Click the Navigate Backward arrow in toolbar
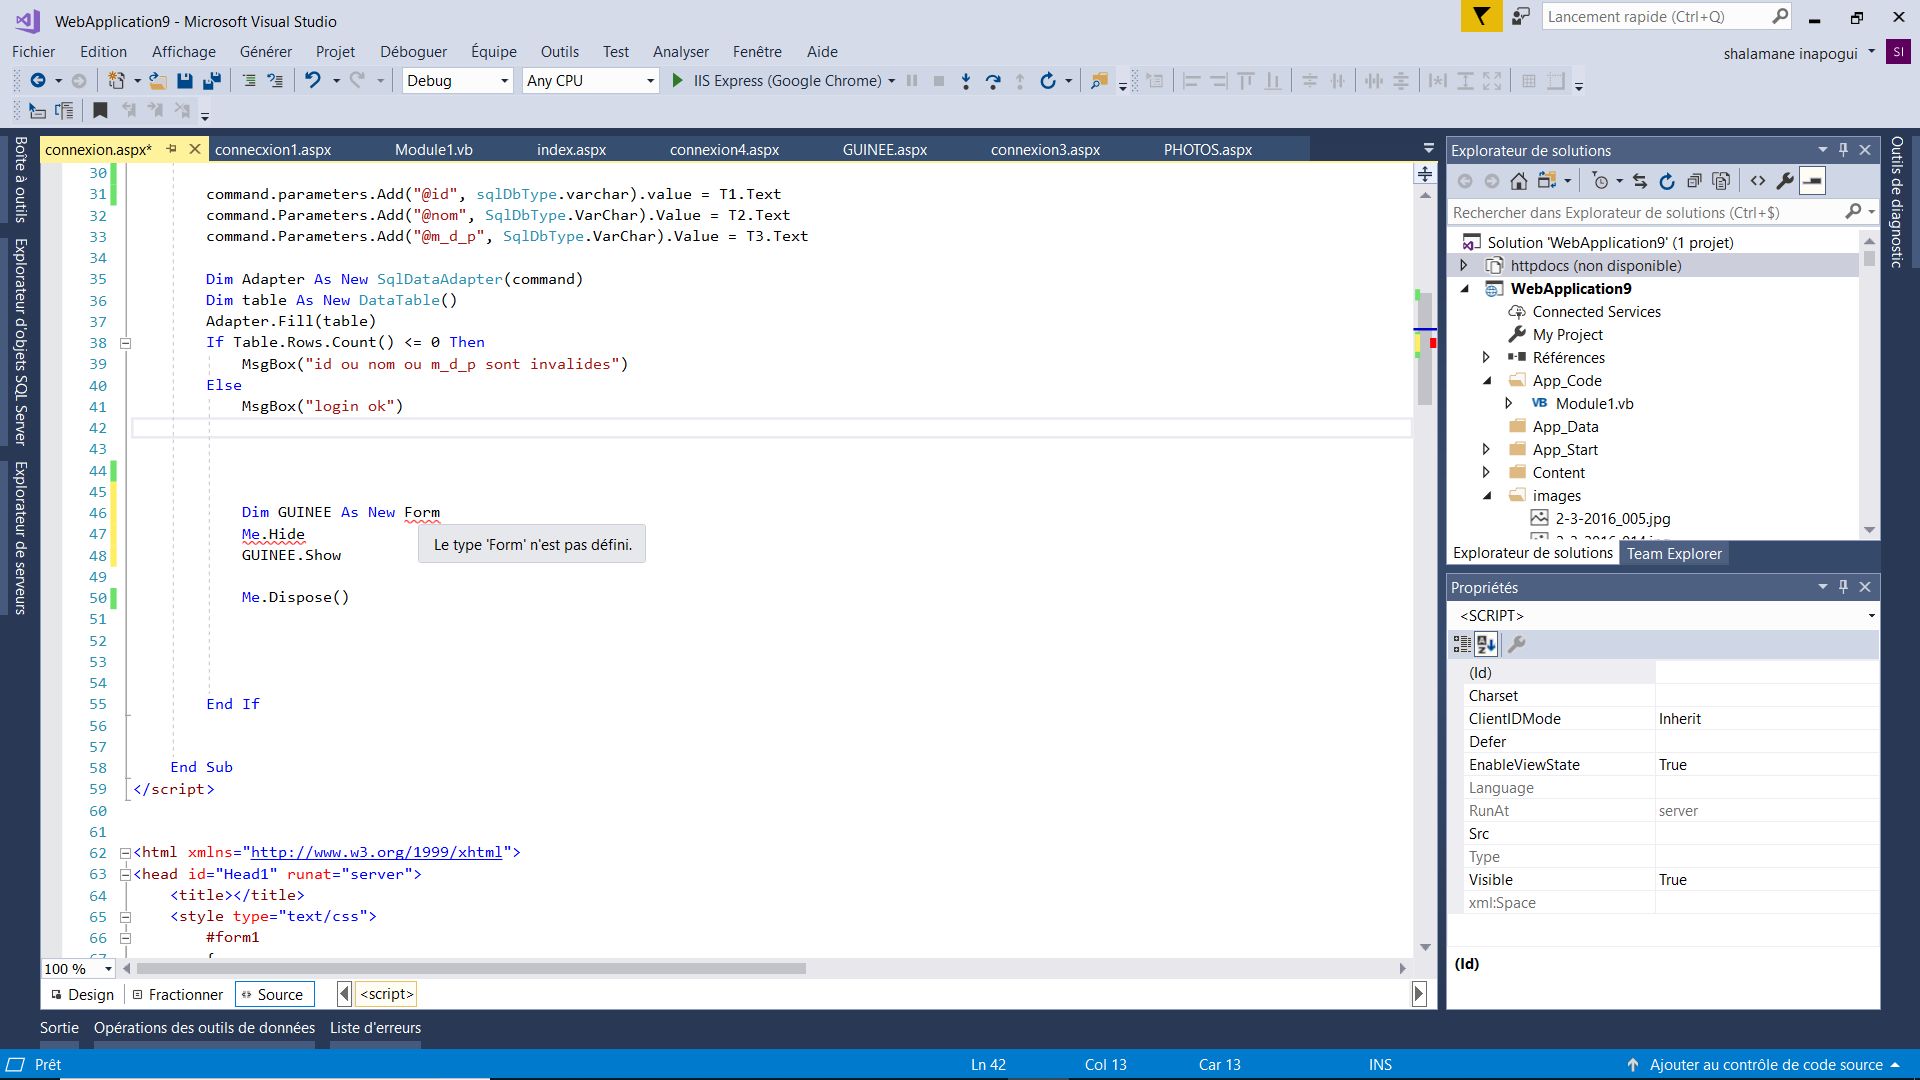 pos(38,81)
